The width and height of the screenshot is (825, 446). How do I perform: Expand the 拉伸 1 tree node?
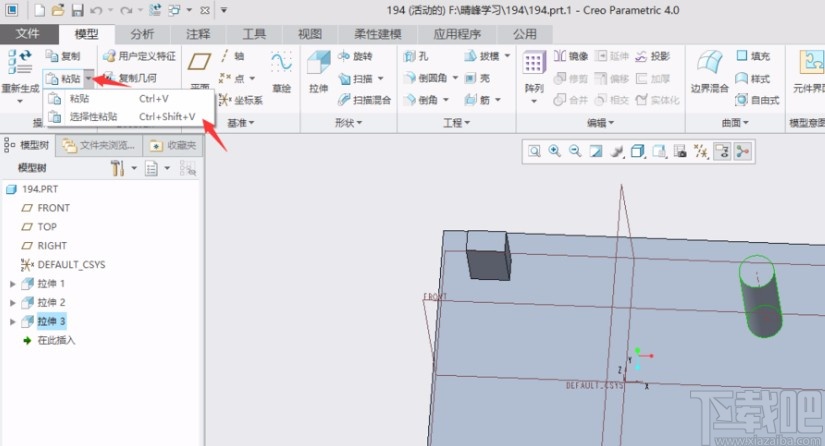click(x=13, y=283)
